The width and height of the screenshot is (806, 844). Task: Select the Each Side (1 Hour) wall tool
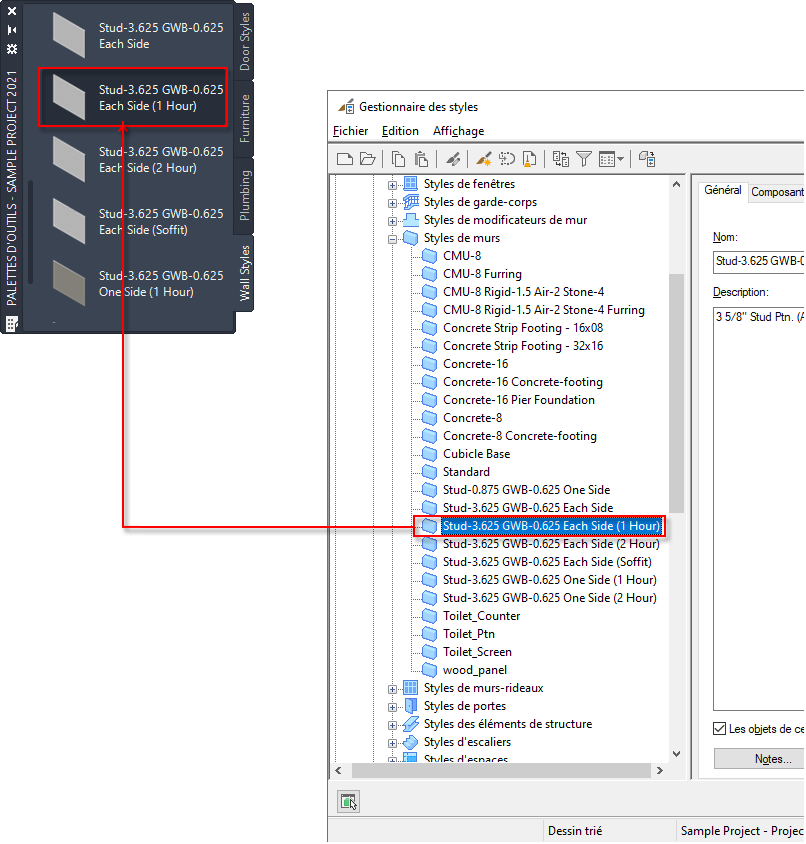coord(134,97)
